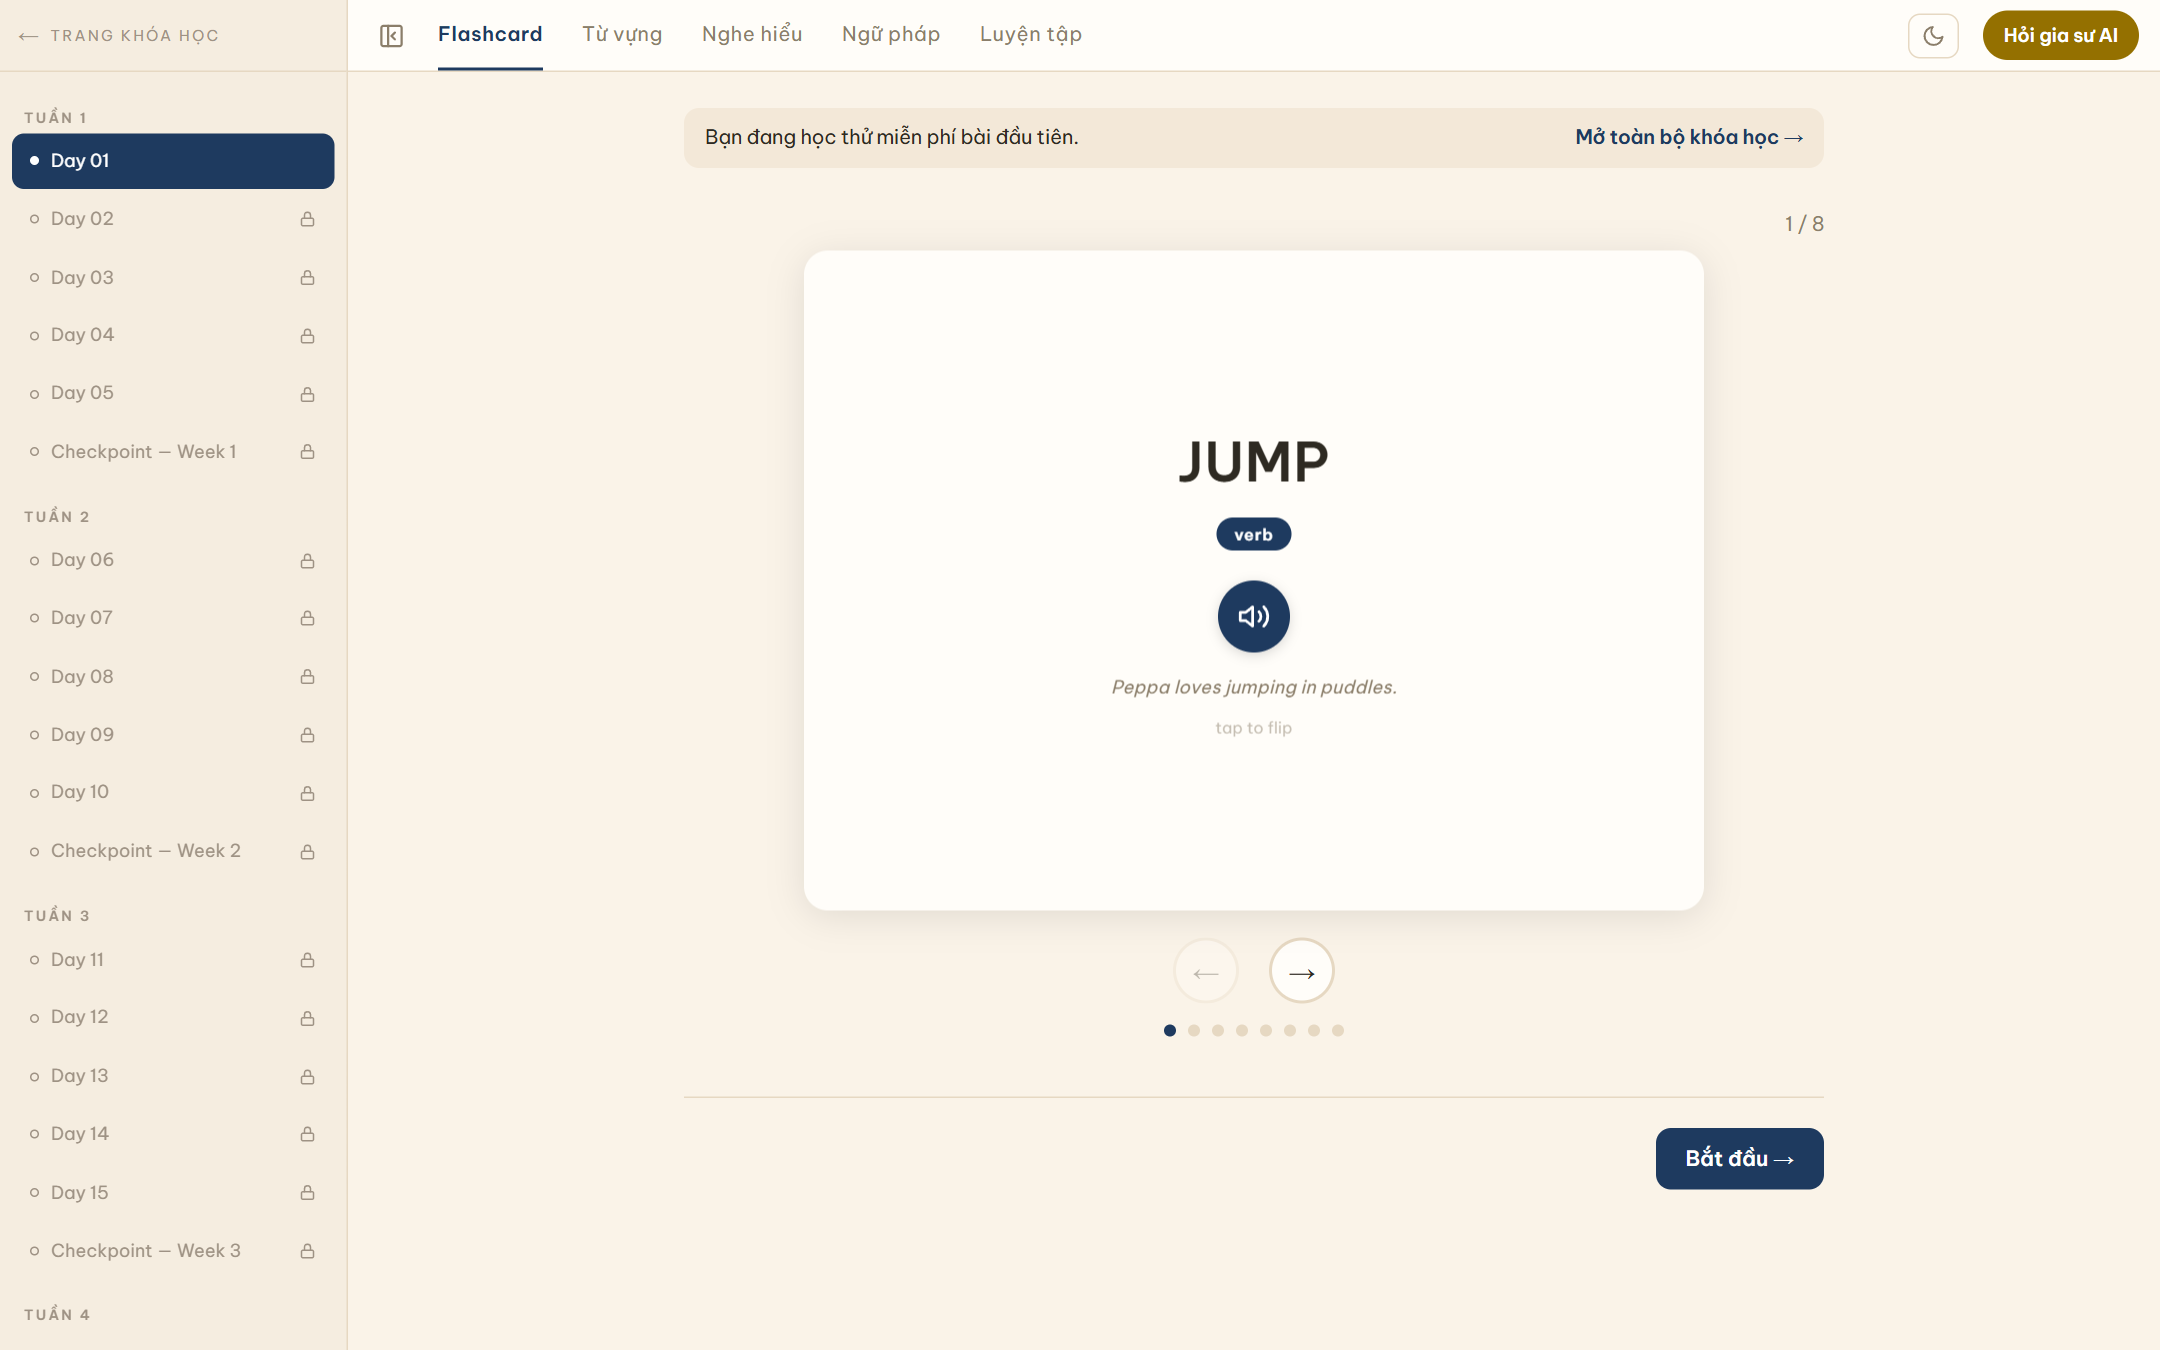Click the lock icon on Day 05
The width and height of the screenshot is (2160, 1350).
click(307, 394)
